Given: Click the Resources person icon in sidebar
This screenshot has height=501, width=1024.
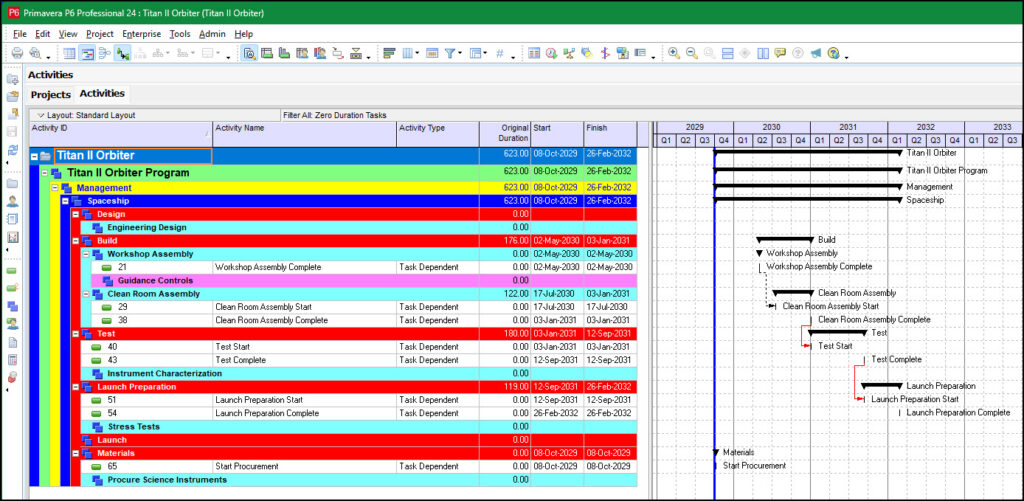Looking at the screenshot, I should coord(12,201).
